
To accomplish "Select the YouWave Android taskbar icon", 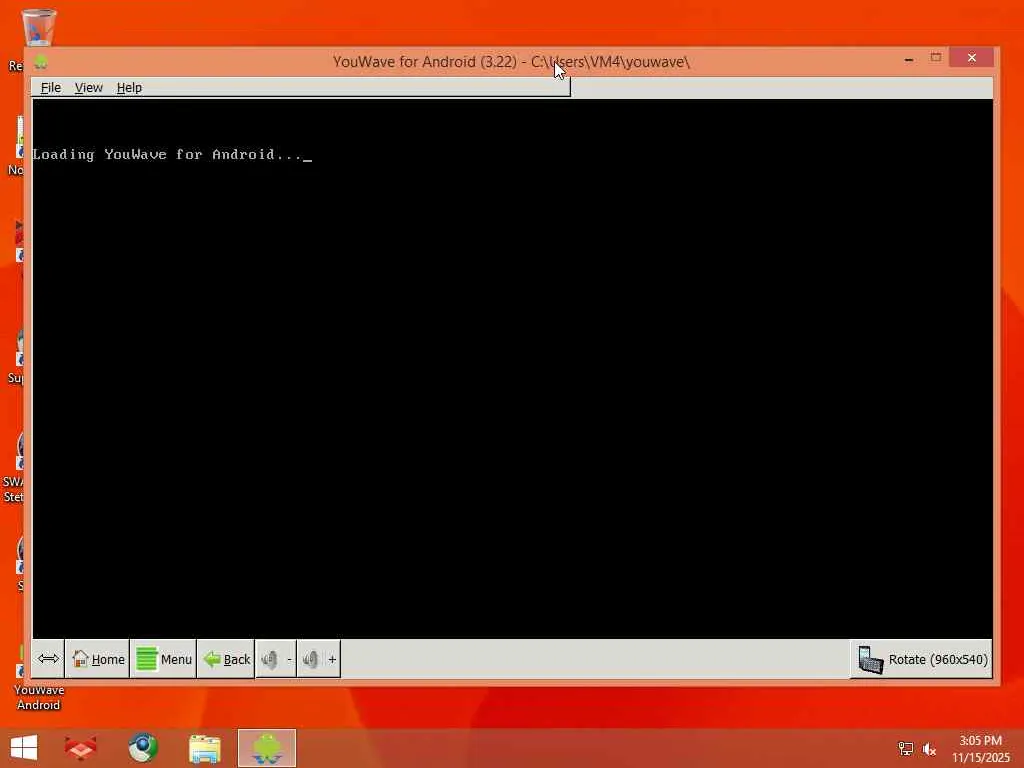I will click(x=266, y=748).
